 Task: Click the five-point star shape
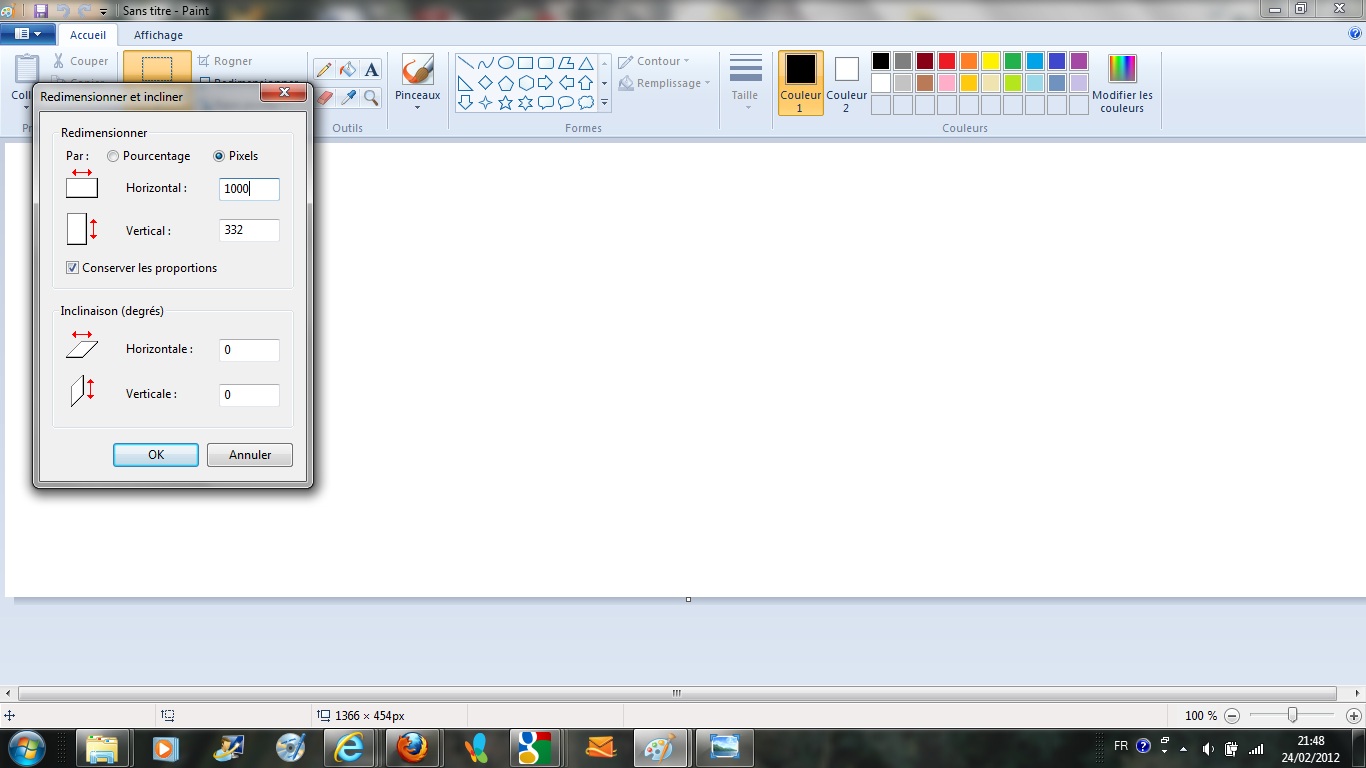point(505,103)
